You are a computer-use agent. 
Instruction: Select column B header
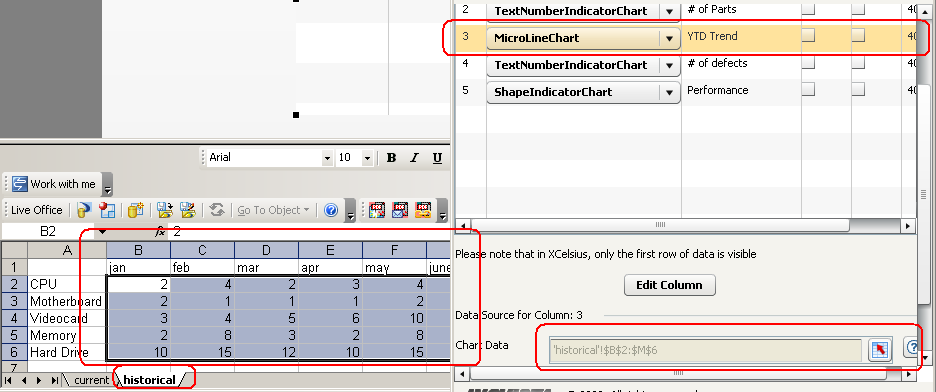(138, 250)
